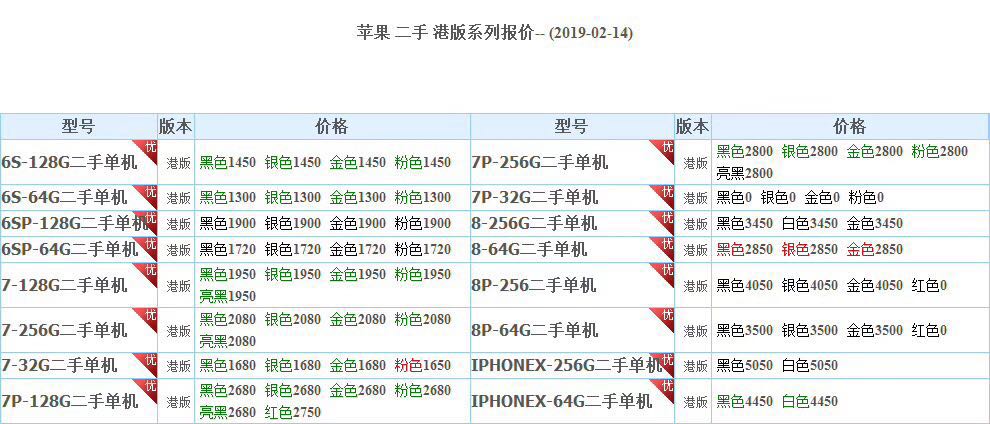Select model name 8-256G二手单机

coord(534,223)
